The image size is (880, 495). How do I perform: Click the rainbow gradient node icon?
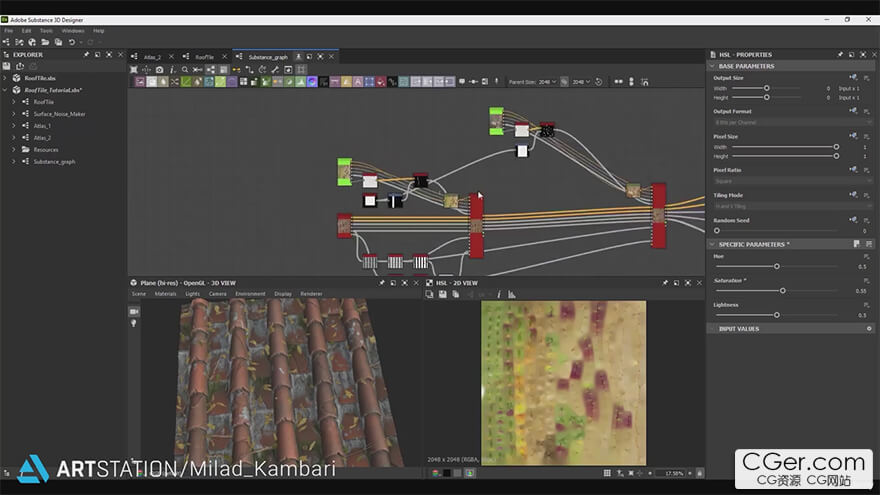pyautogui.click(x=312, y=82)
